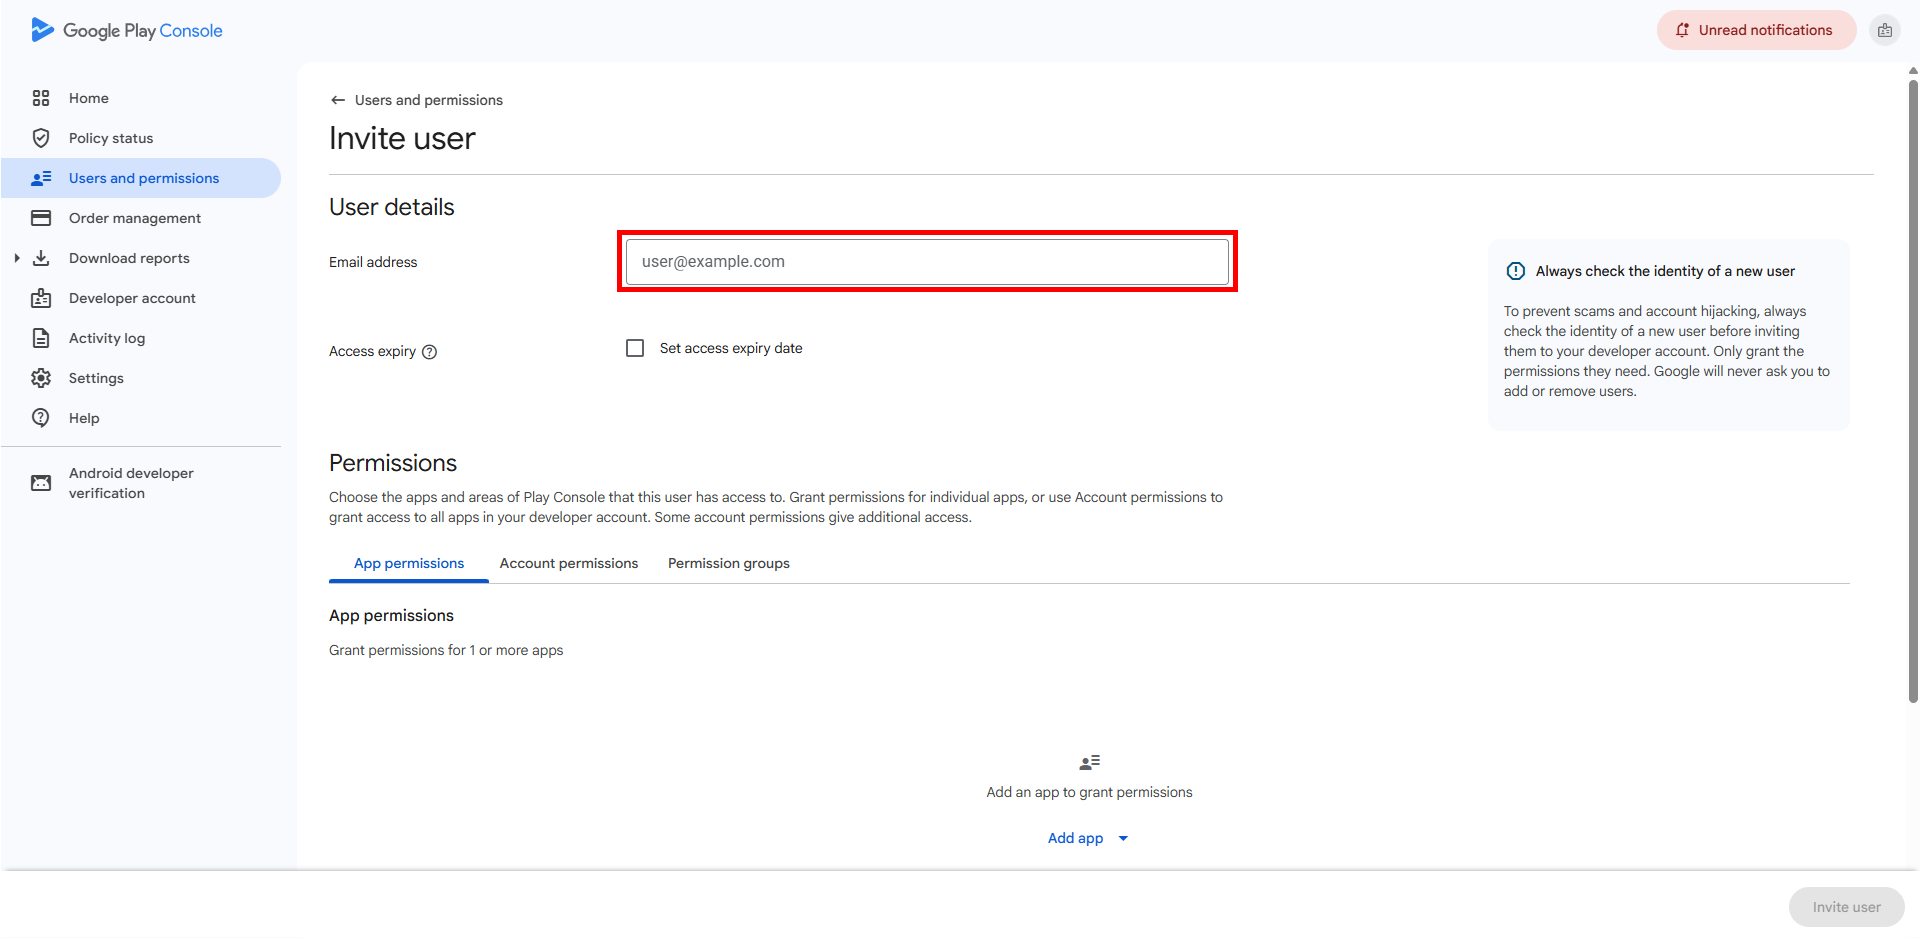This screenshot has height=939, width=1920.
Task: Switch to the App permissions tab
Action: tap(409, 563)
